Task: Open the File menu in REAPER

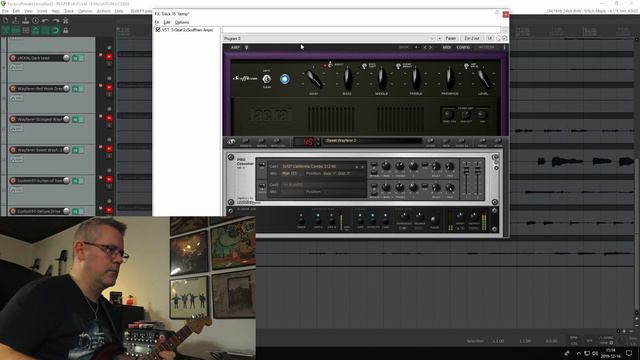Action: [x=5, y=11]
